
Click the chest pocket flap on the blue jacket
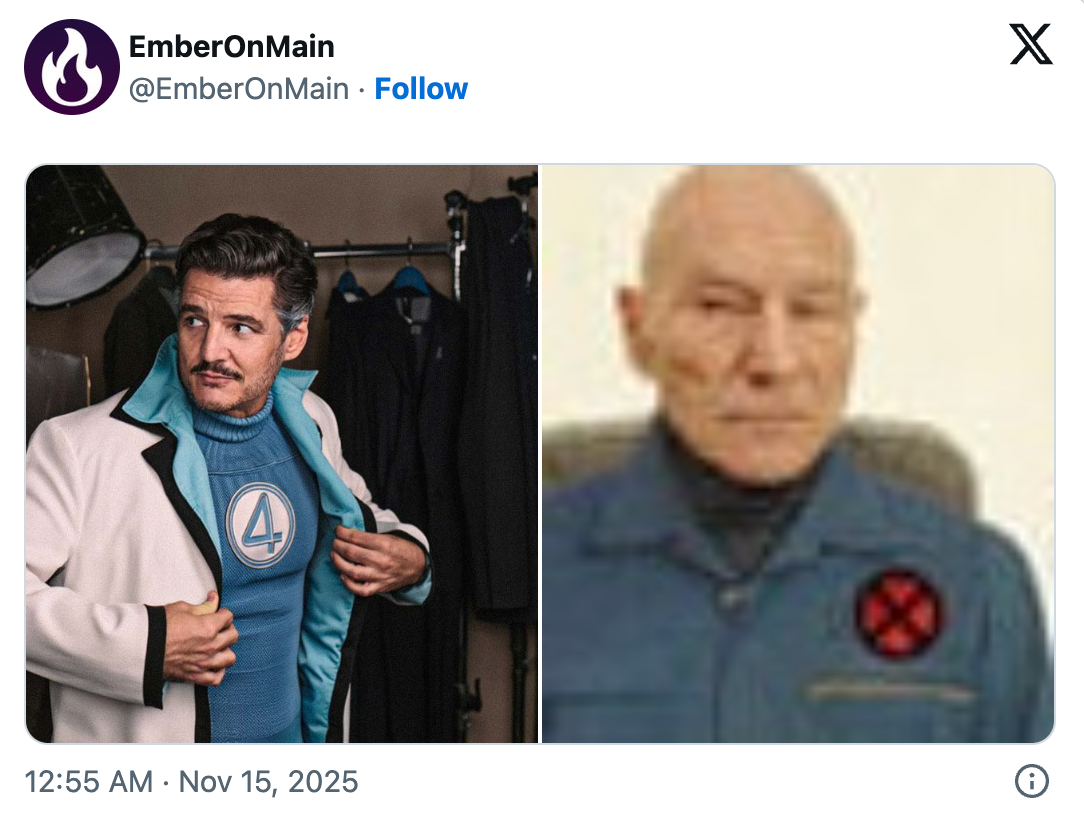890,691
